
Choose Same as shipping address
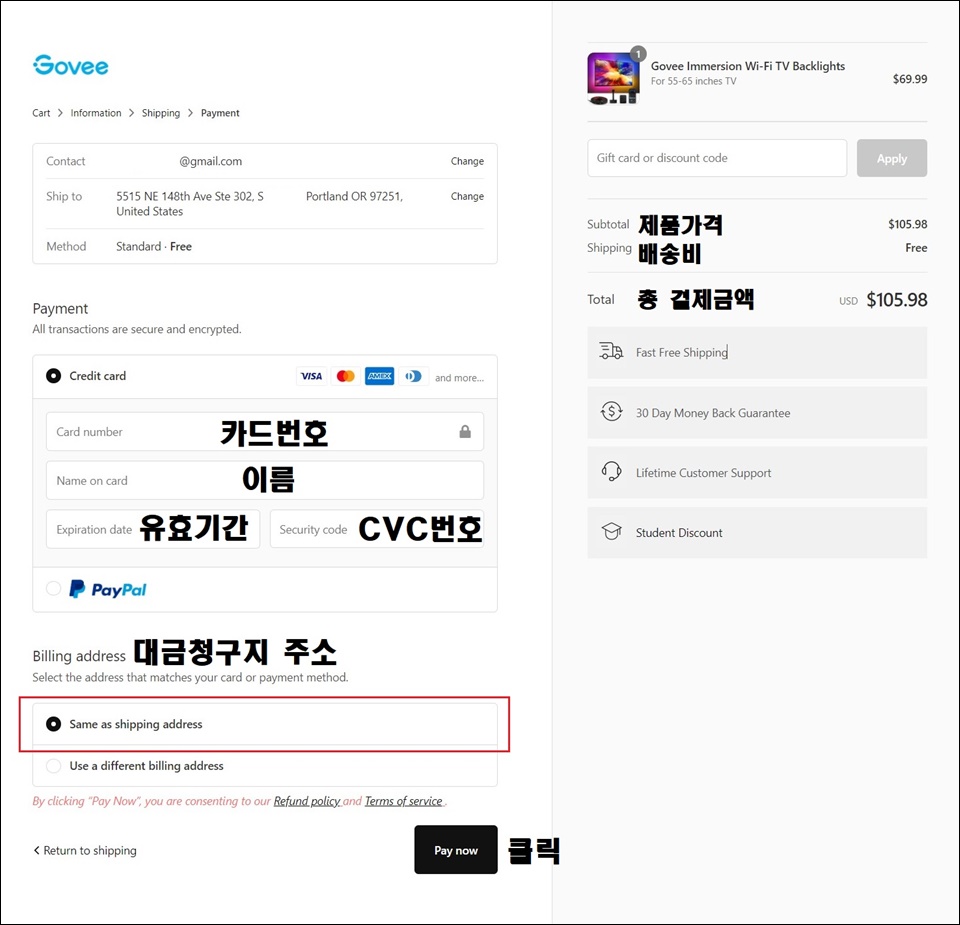[x=53, y=724]
